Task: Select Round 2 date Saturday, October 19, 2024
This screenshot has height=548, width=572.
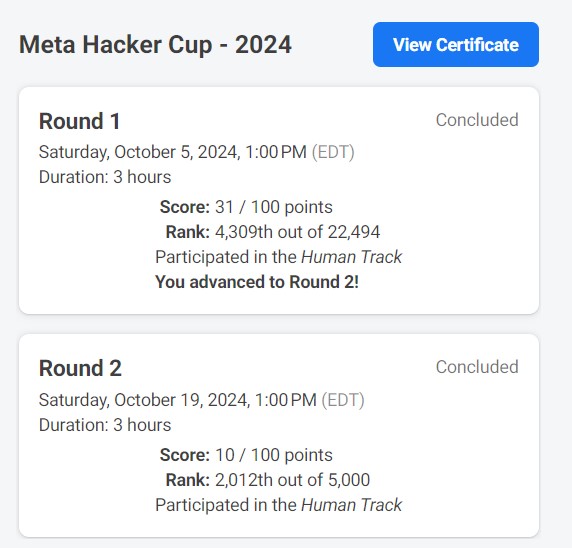Action: 144,400
